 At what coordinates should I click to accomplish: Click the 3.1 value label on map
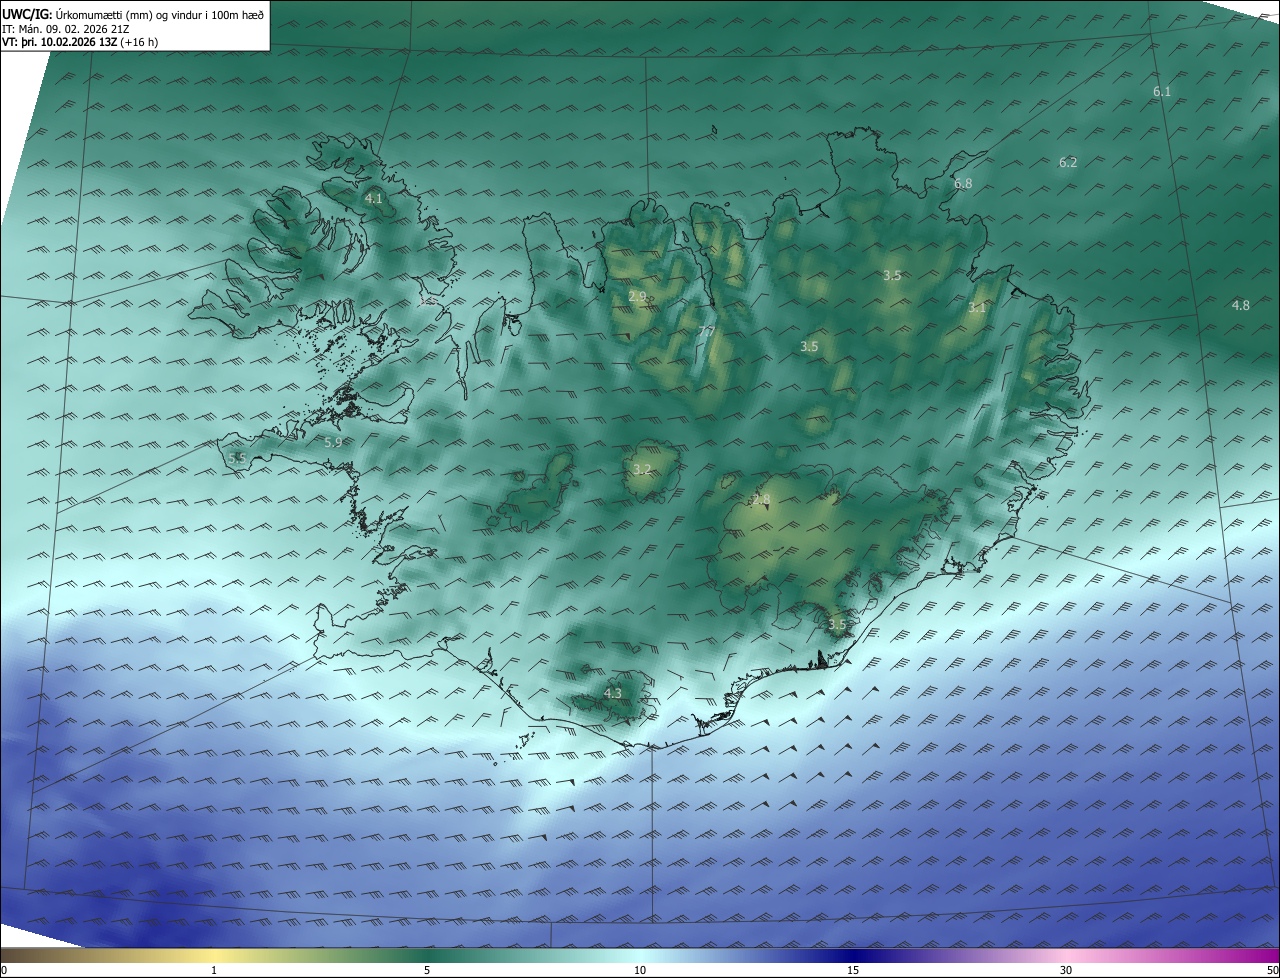coord(976,308)
